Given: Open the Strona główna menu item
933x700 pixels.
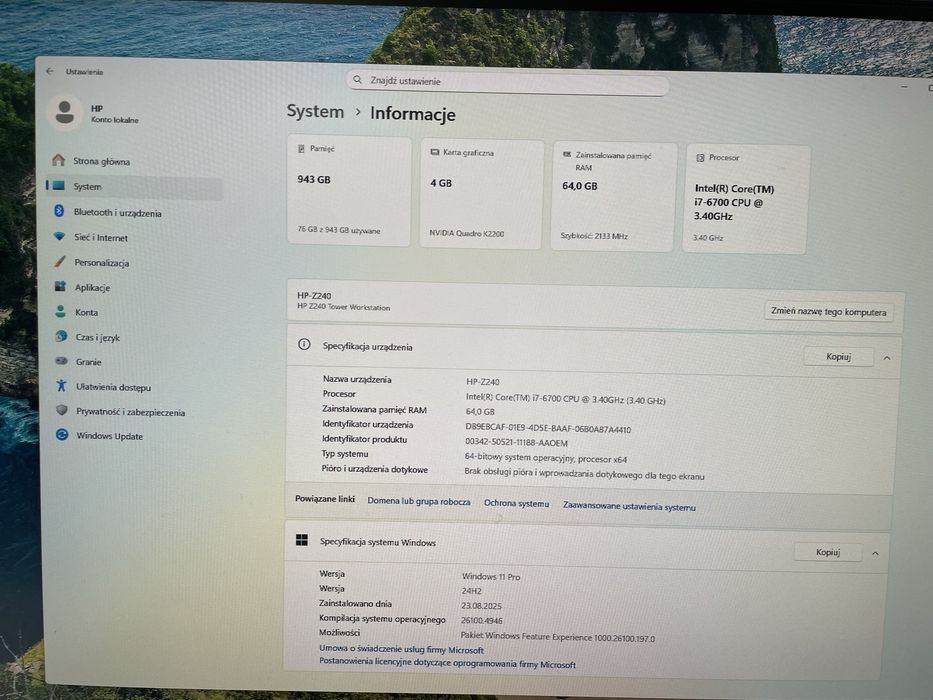Looking at the screenshot, I should 101,161.
